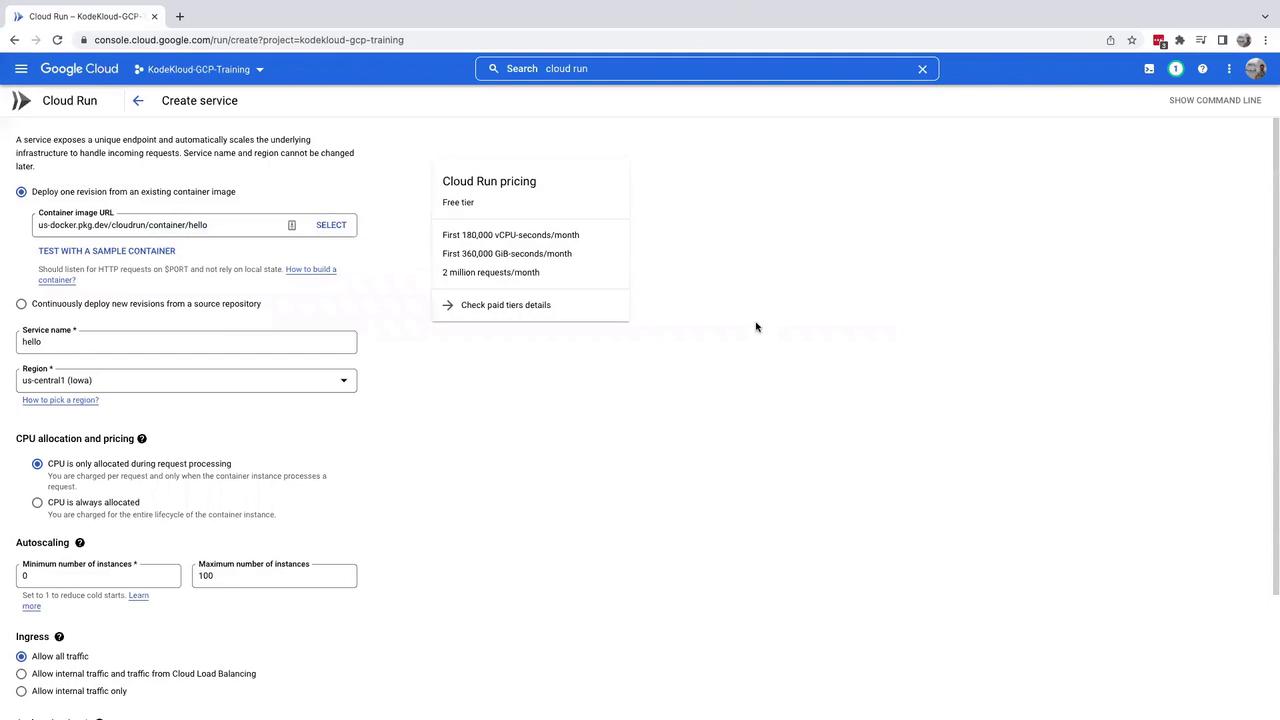The height and width of the screenshot is (720, 1280).
Task: Click SHOW COMMAND LINE
Action: [x=1215, y=100]
